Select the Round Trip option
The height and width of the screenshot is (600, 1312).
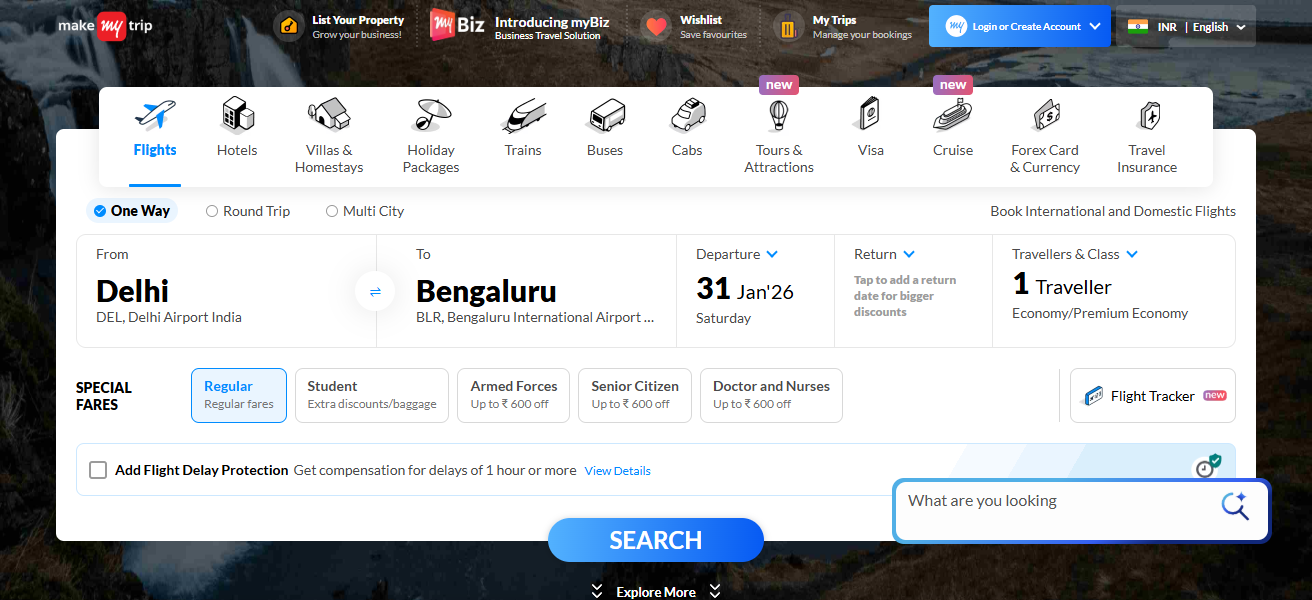(x=211, y=211)
